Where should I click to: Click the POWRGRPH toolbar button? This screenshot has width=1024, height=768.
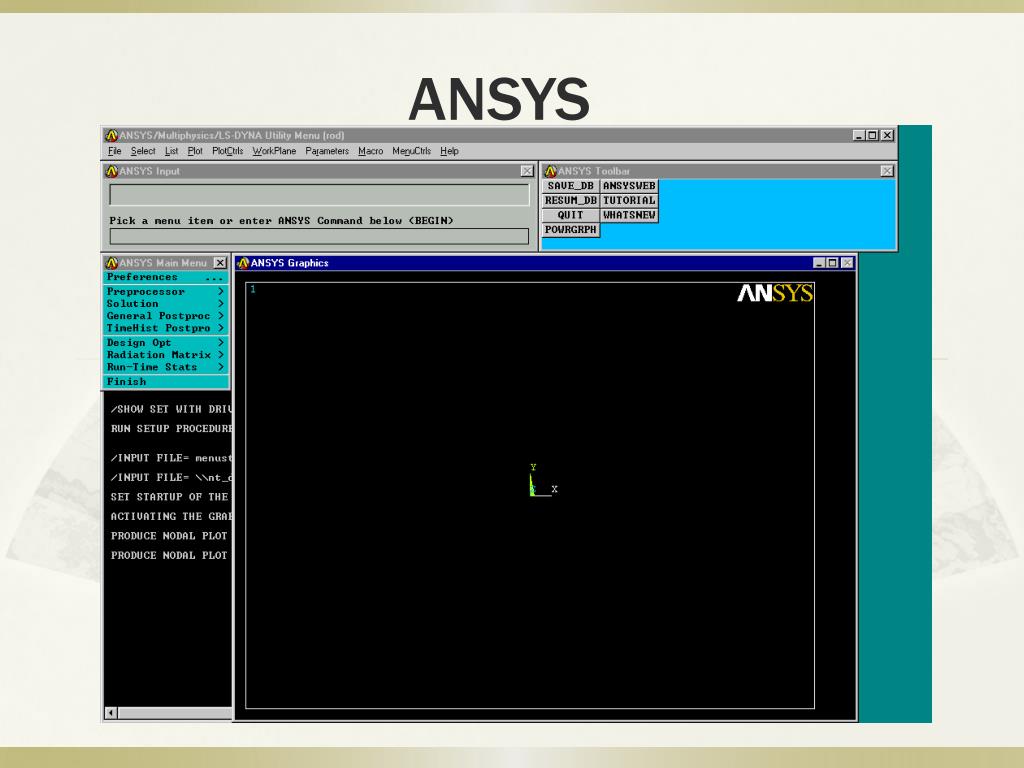click(571, 230)
